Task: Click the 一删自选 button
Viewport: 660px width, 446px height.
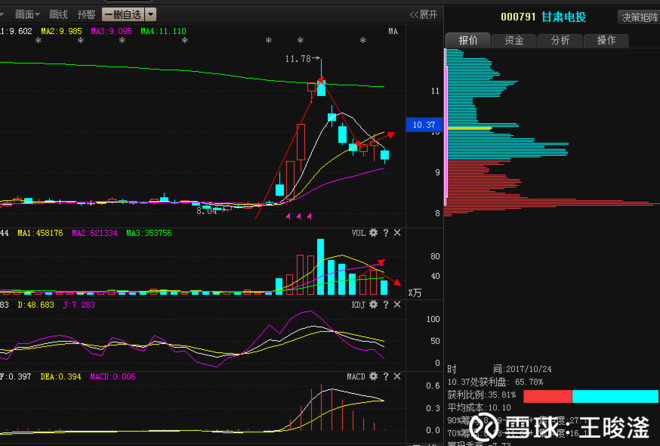Action: click(123, 15)
